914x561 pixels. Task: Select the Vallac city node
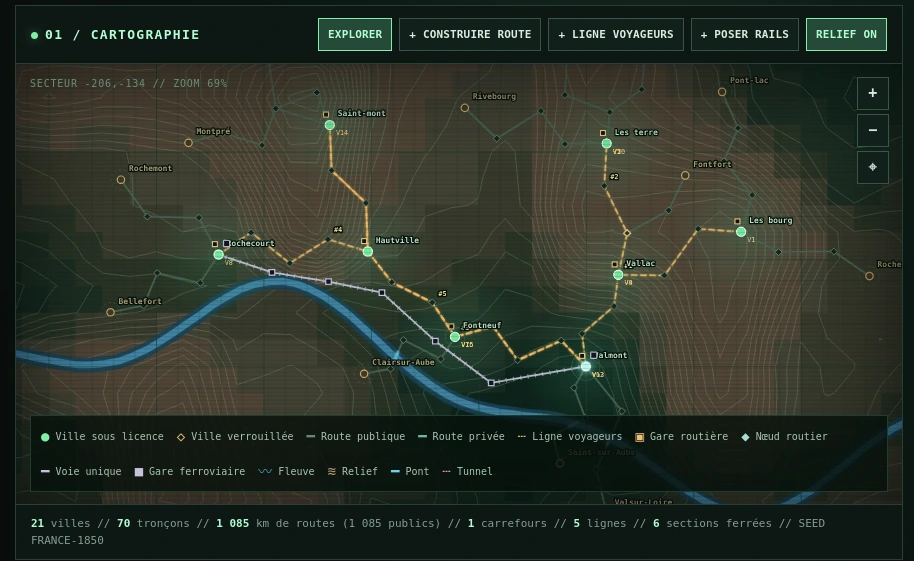618,275
